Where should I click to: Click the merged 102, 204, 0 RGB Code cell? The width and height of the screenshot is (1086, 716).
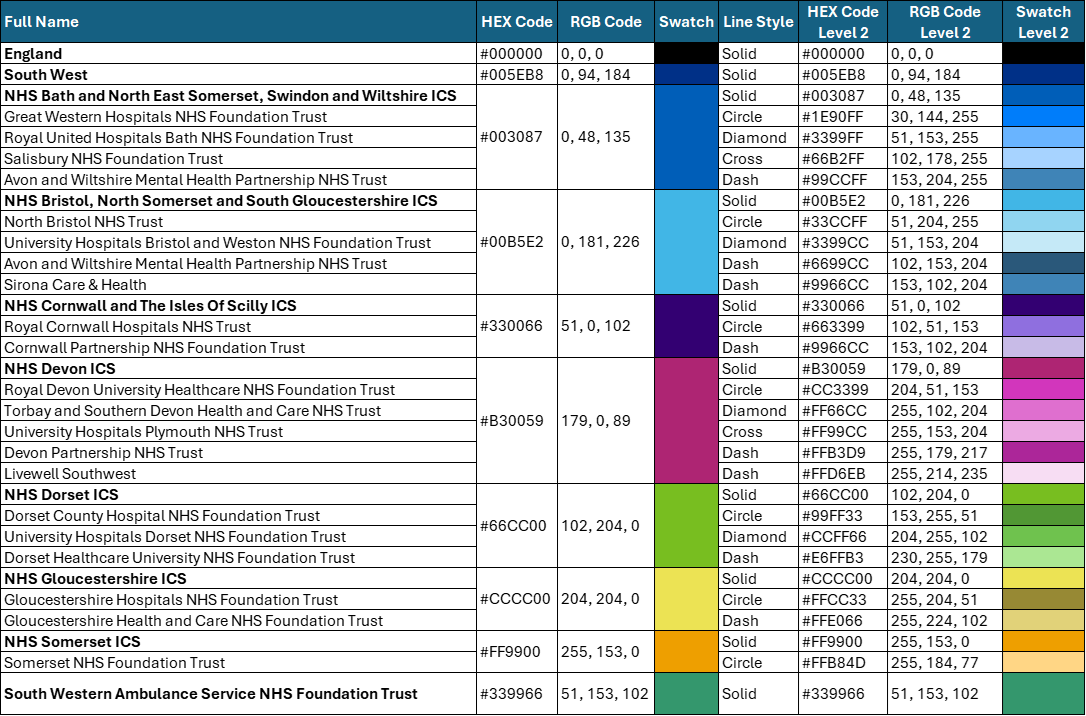[605, 526]
